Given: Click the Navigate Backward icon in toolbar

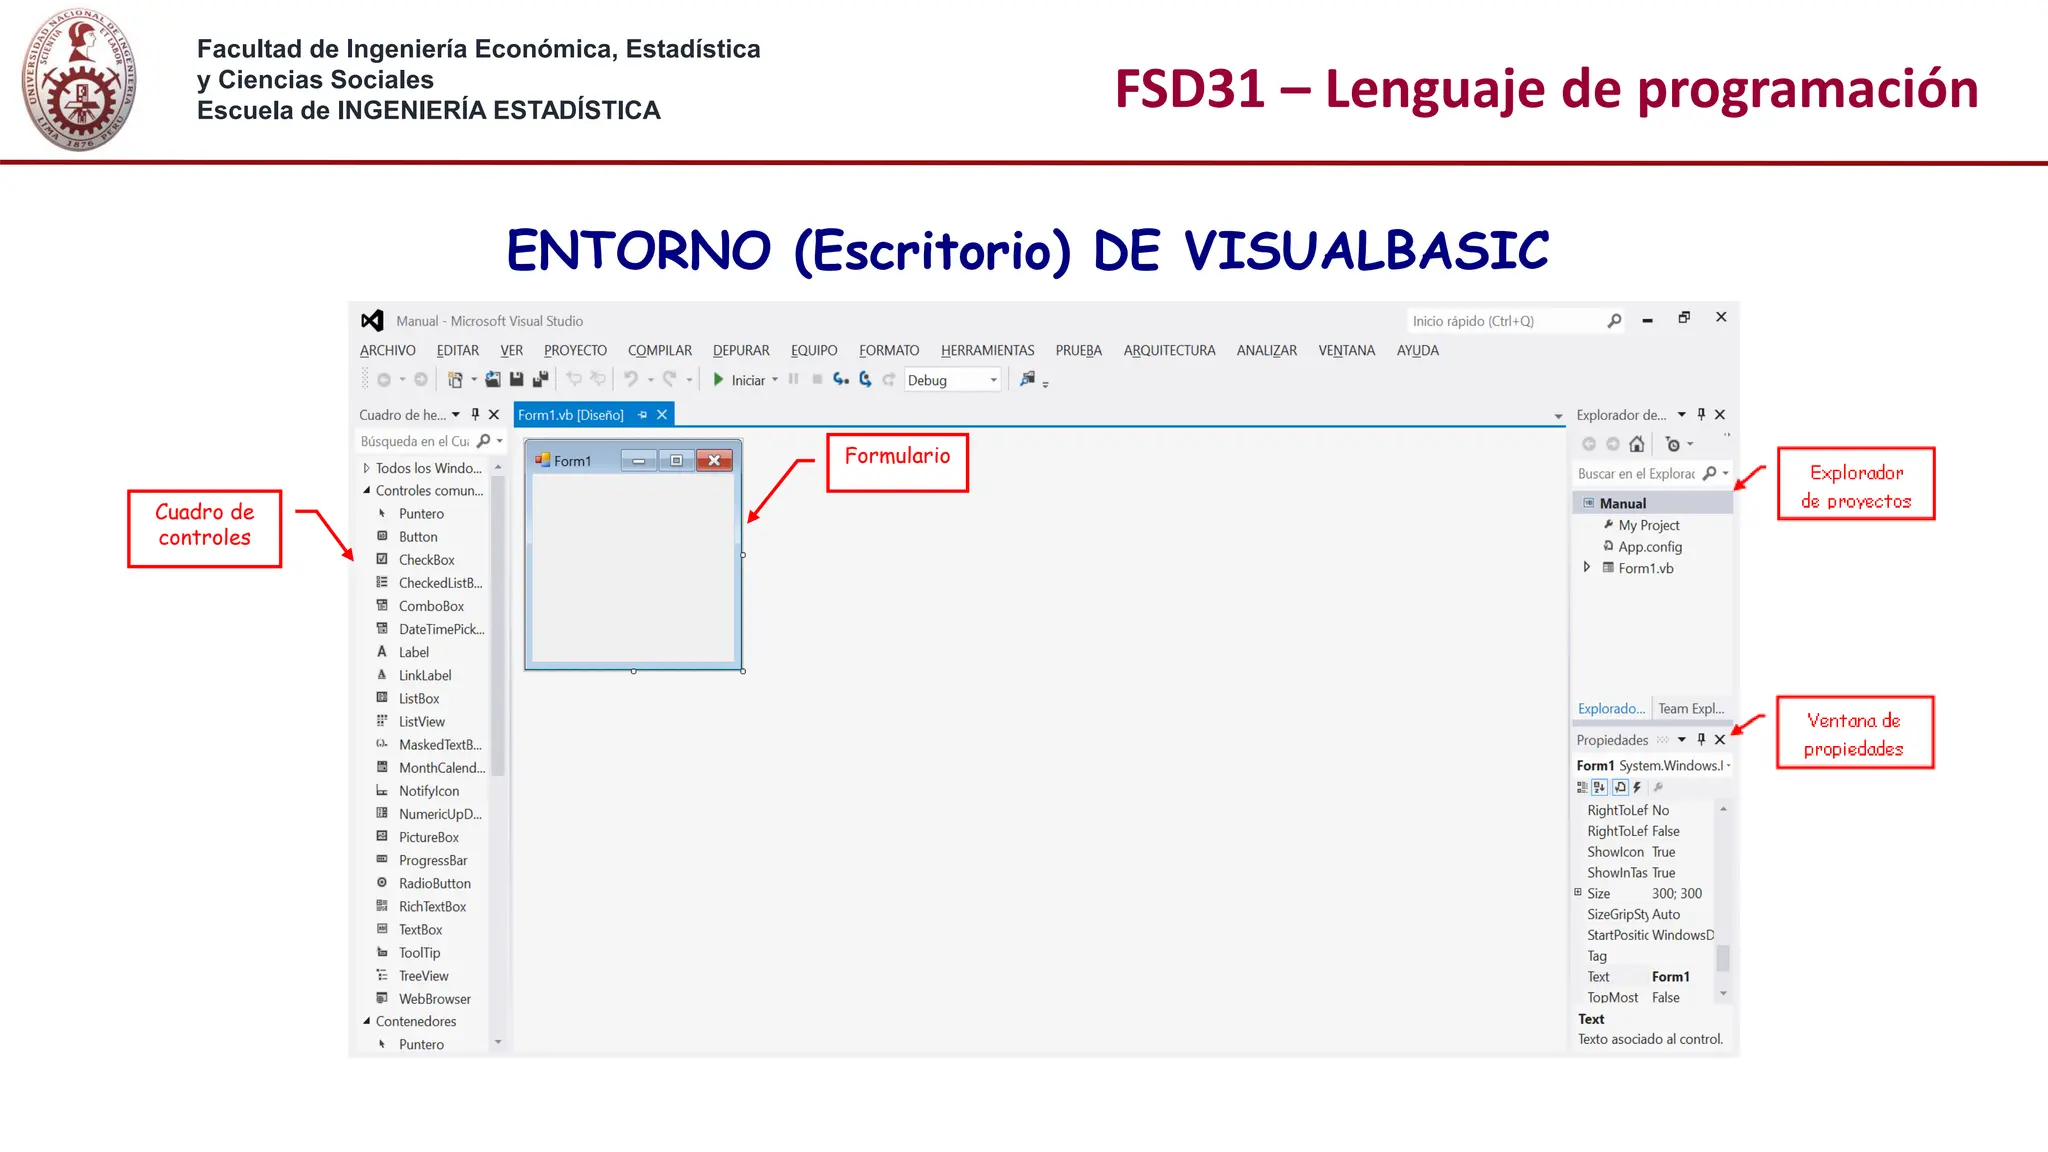Looking at the screenshot, I should point(384,380).
